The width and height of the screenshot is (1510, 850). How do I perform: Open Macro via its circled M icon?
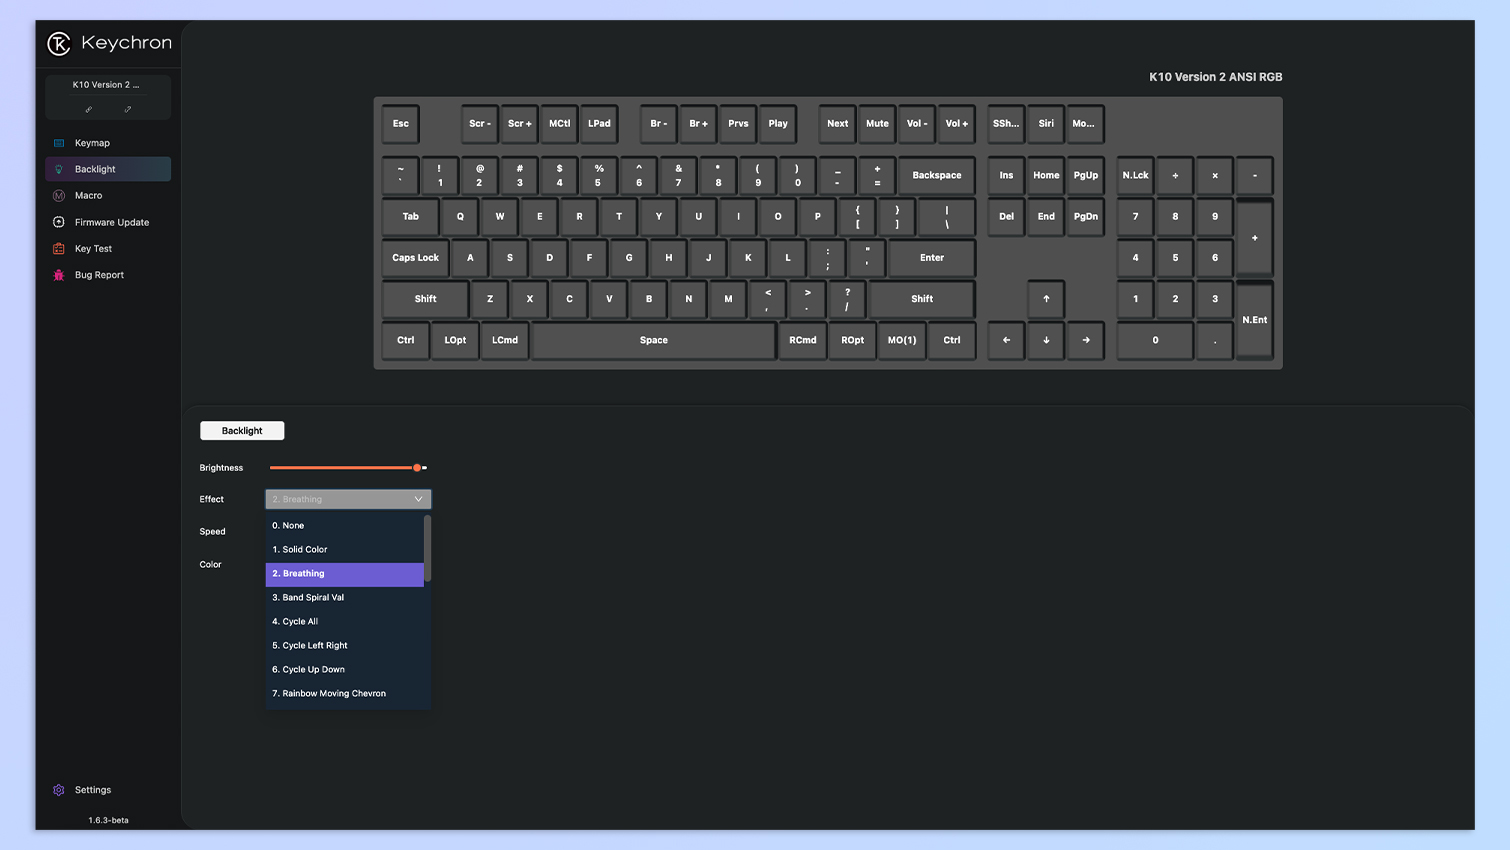pos(59,196)
